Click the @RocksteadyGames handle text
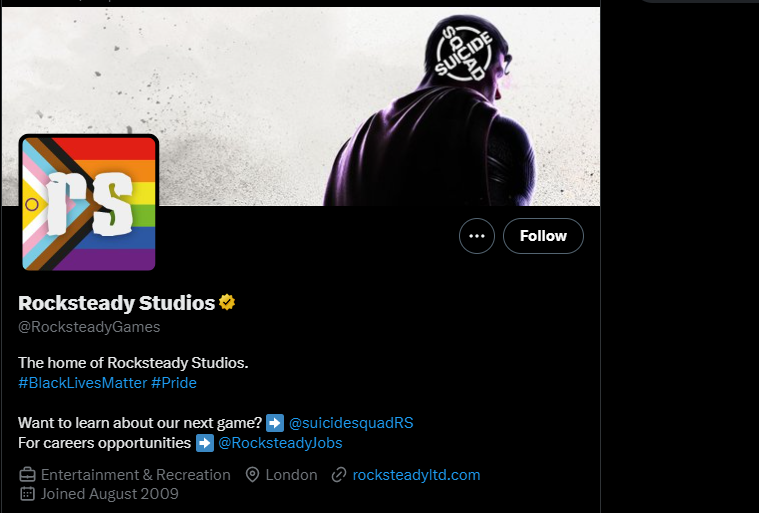 [x=89, y=326]
